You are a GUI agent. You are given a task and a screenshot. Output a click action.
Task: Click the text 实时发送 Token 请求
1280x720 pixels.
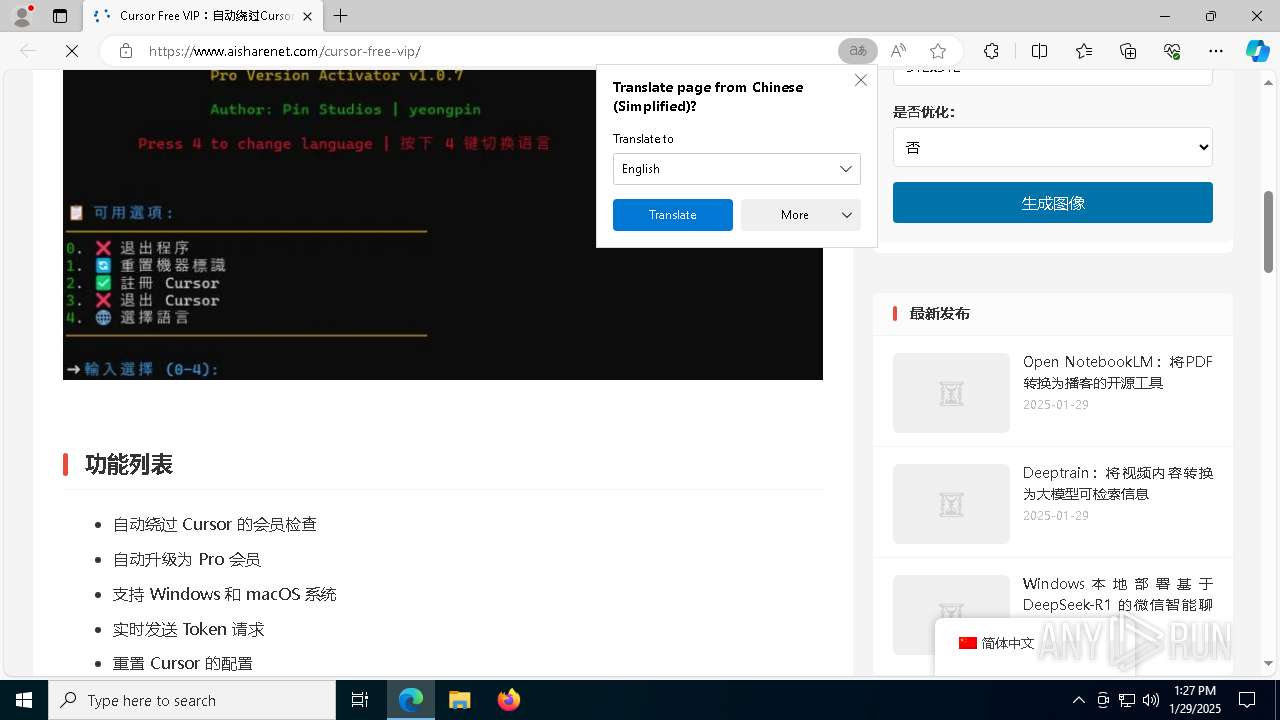pyautogui.click(x=189, y=629)
